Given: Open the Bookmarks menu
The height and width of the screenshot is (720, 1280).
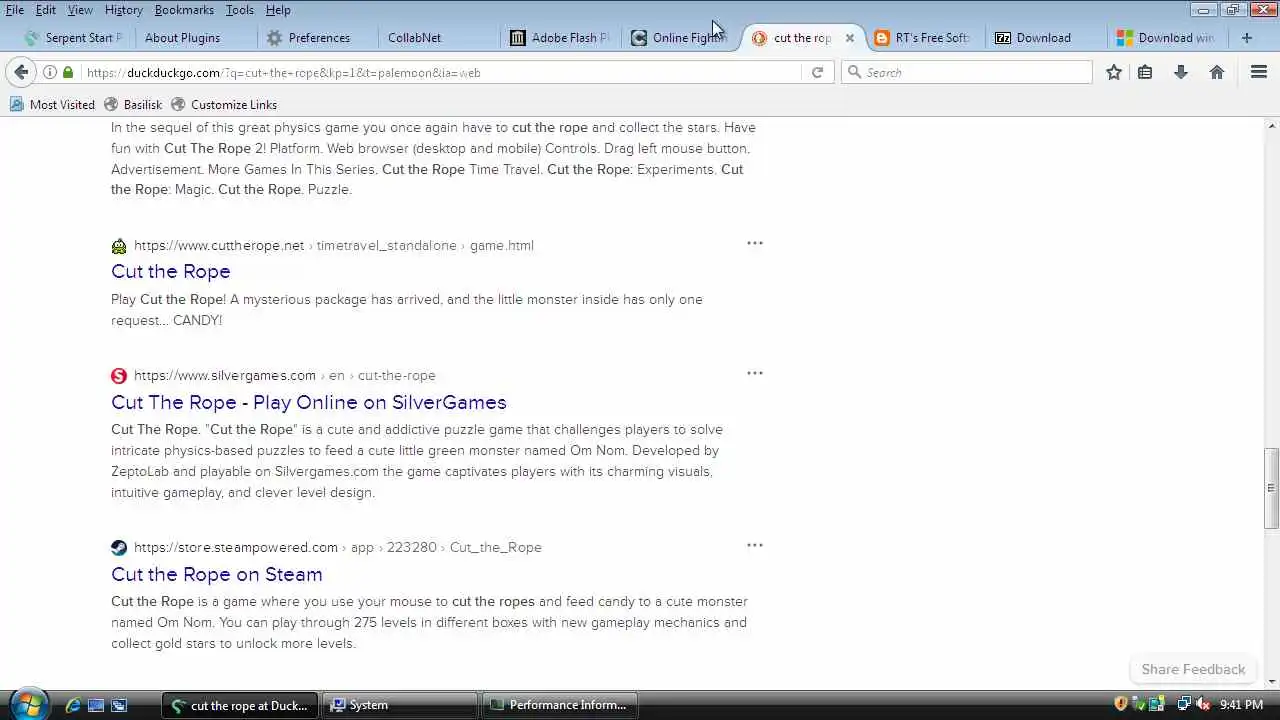Looking at the screenshot, I should (184, 9).
